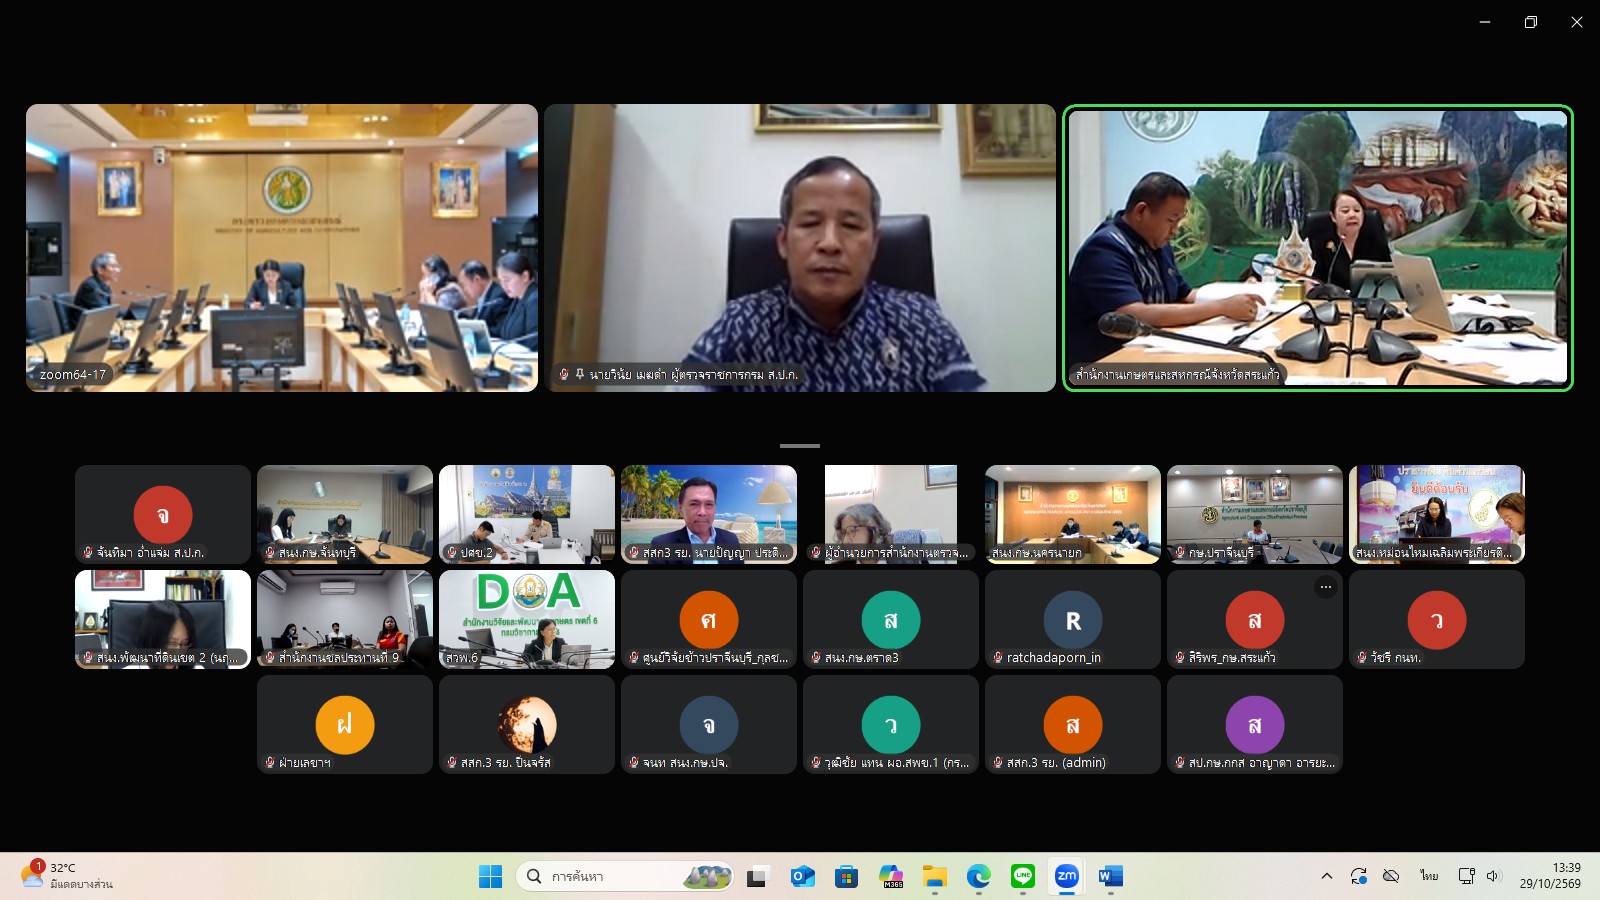Open Task View from the taskbar
This screenshot has width=1600, height=900.
757,877
